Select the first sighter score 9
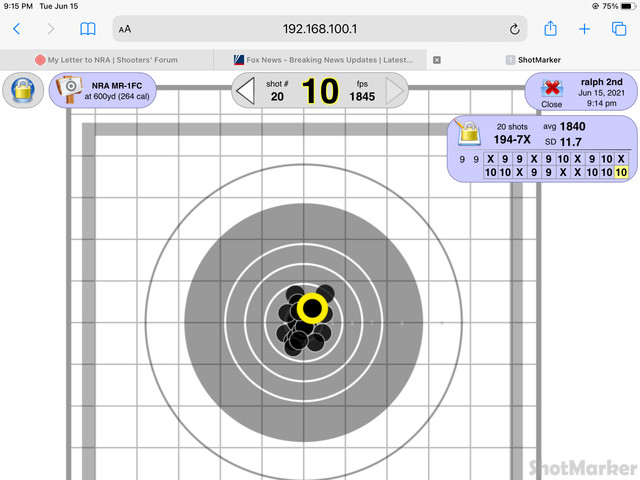This screenshot has height=480, width=640. click(462, 159)
